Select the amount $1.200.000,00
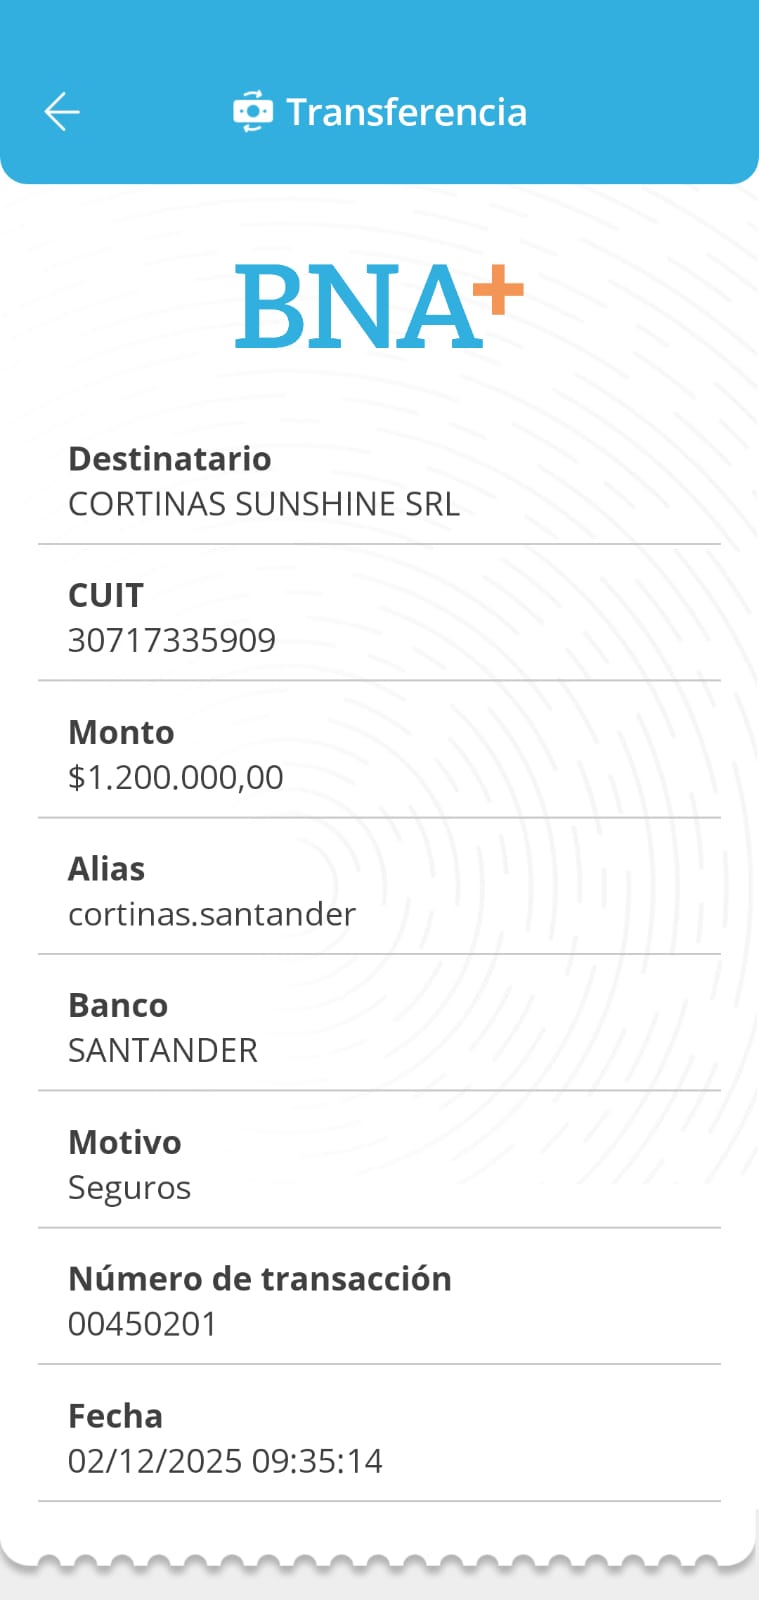The image size is (759, 1600). [x=176, y=777]
